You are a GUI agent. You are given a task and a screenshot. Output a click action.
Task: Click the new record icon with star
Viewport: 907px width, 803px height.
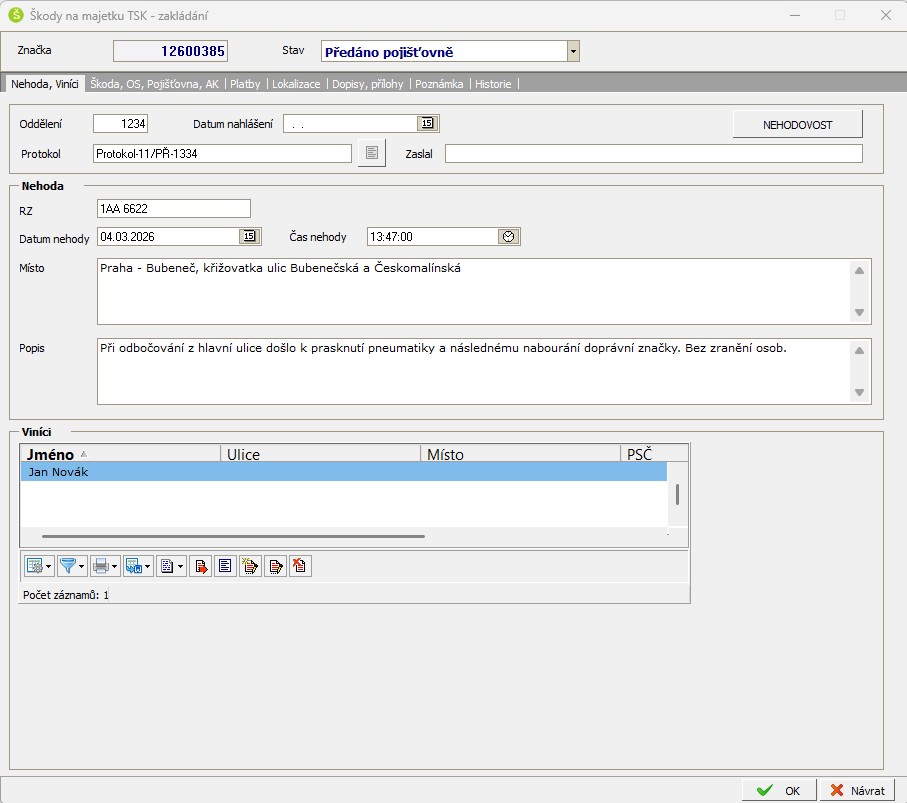(250, 566)
